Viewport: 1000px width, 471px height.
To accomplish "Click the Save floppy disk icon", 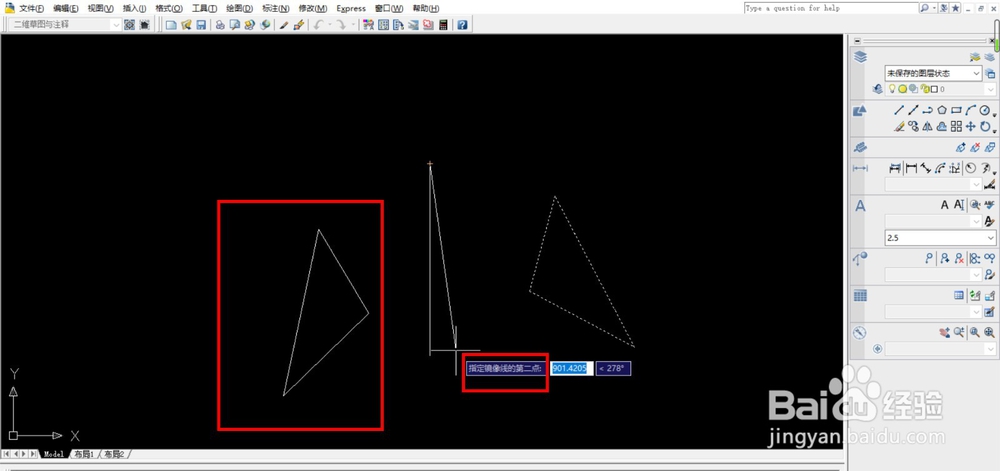I will click(201, 25).
